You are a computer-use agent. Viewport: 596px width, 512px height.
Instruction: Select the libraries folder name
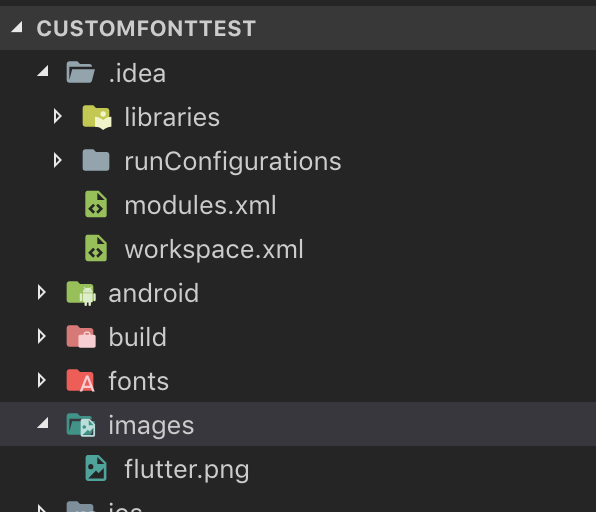[172, 117]
